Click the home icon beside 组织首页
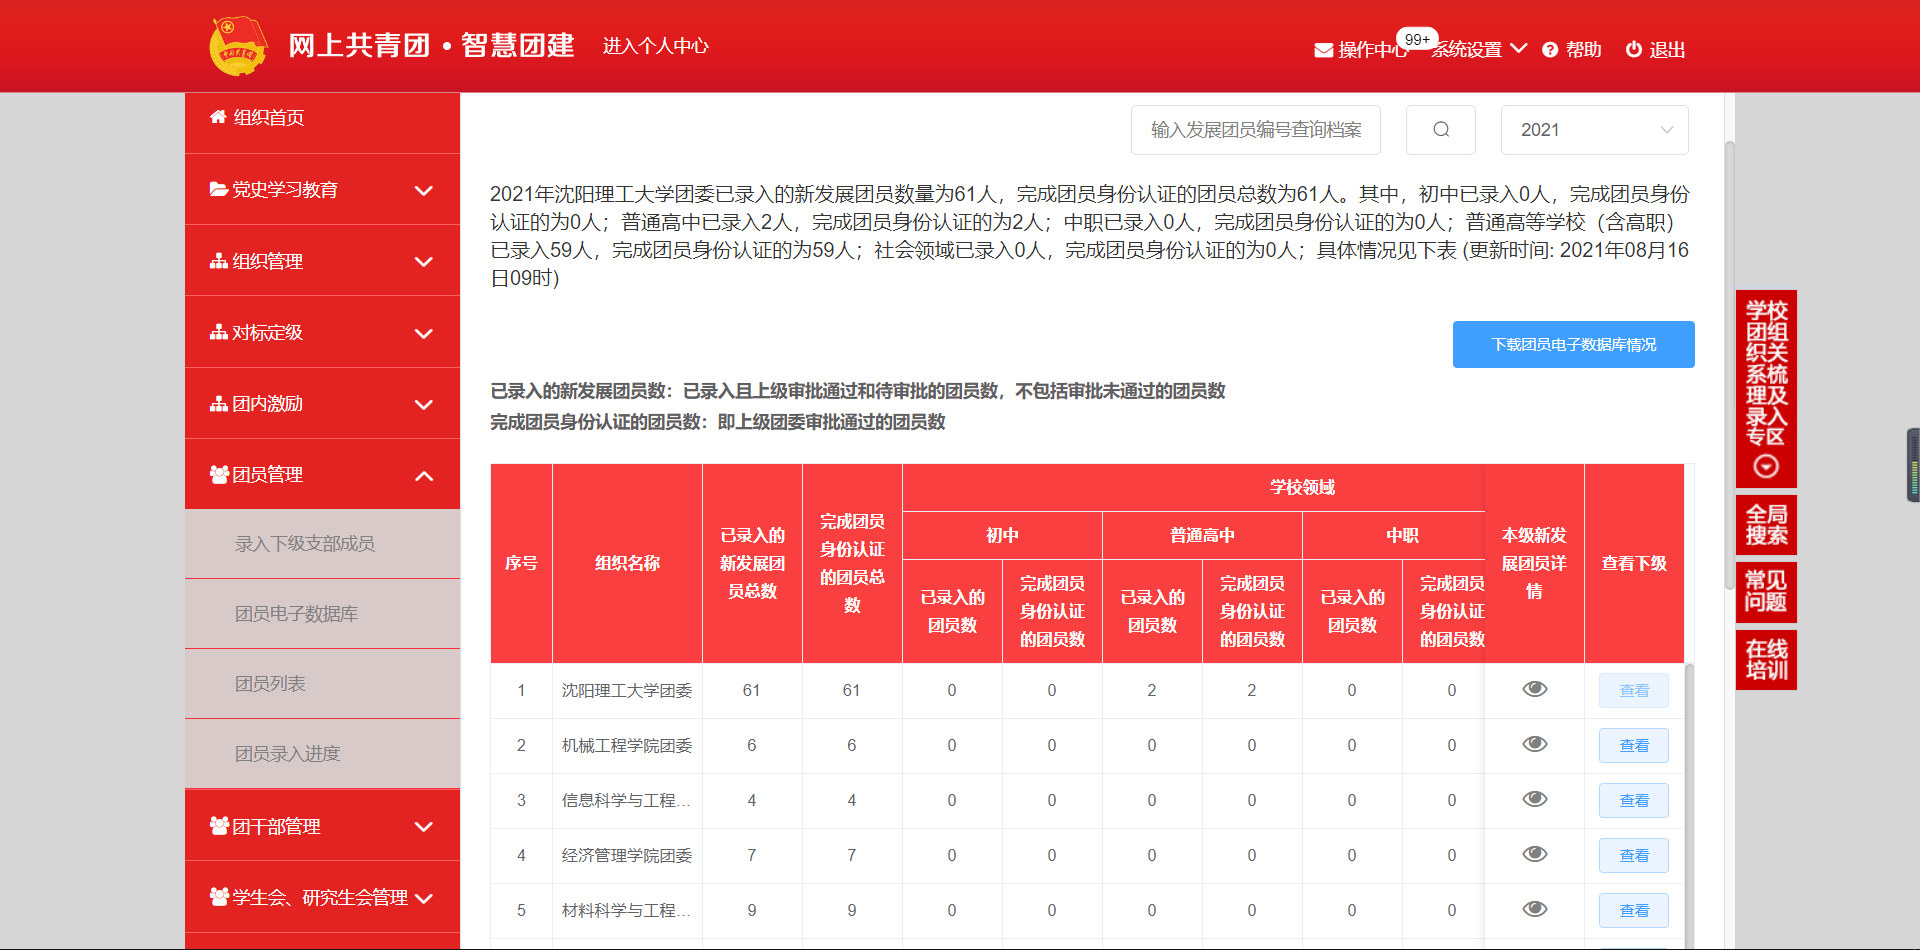Image resolution: width=1920 pixels, height=950 pixels. click(x=218, y=117)
